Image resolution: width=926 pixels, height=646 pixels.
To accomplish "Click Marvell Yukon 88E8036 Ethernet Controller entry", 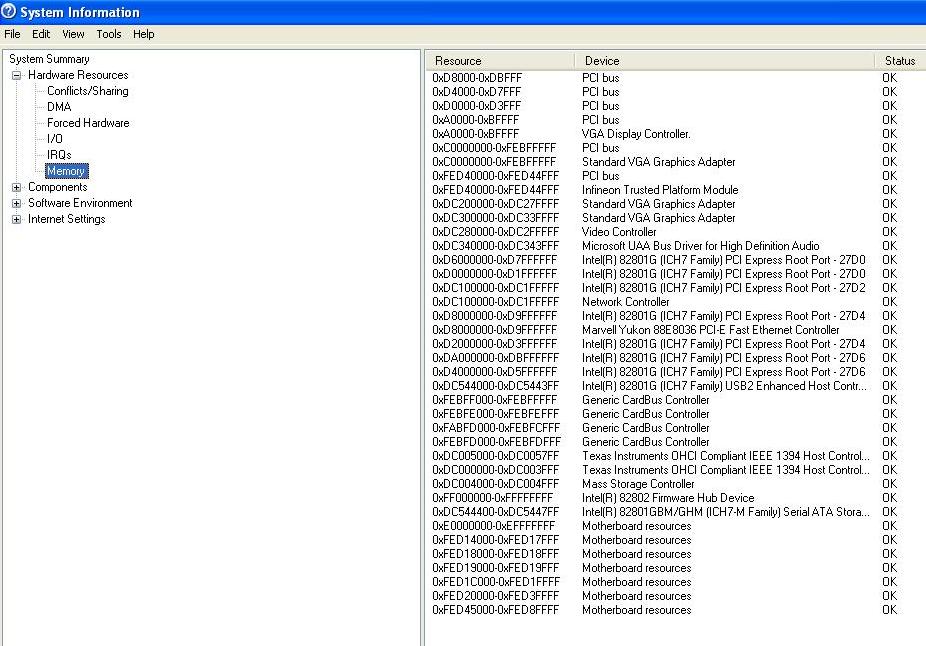I will 710,330.
